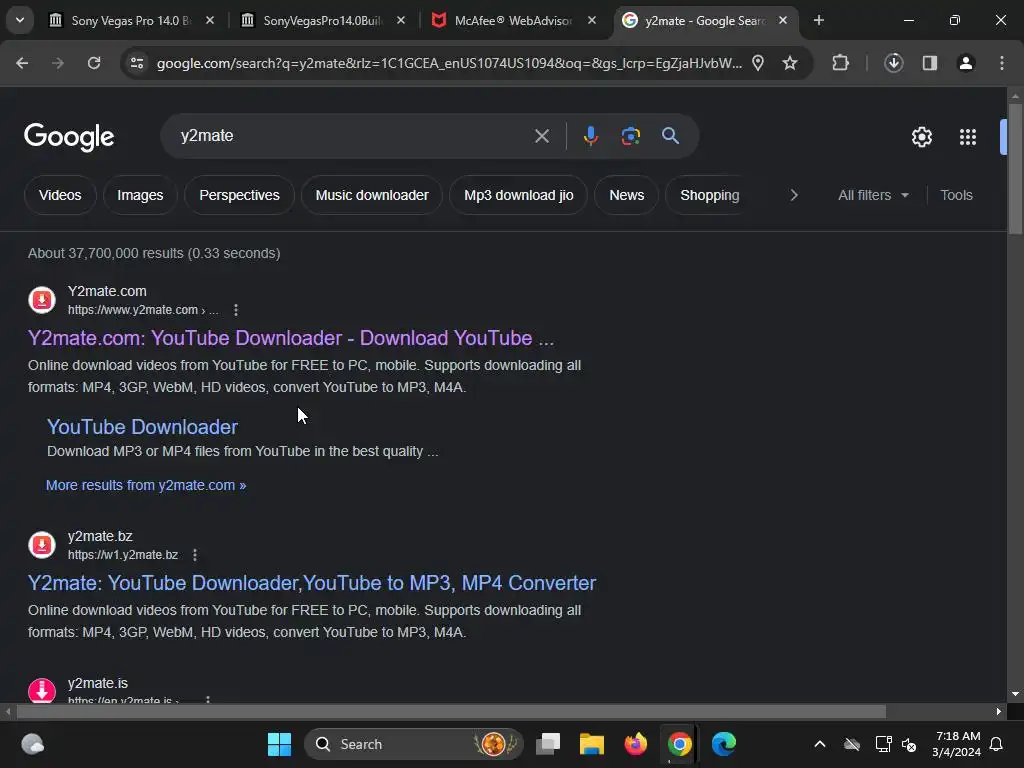Viewport: 1024px width, 768px height.
Task: Filter results by Shopping
Action: coord(710,195)
